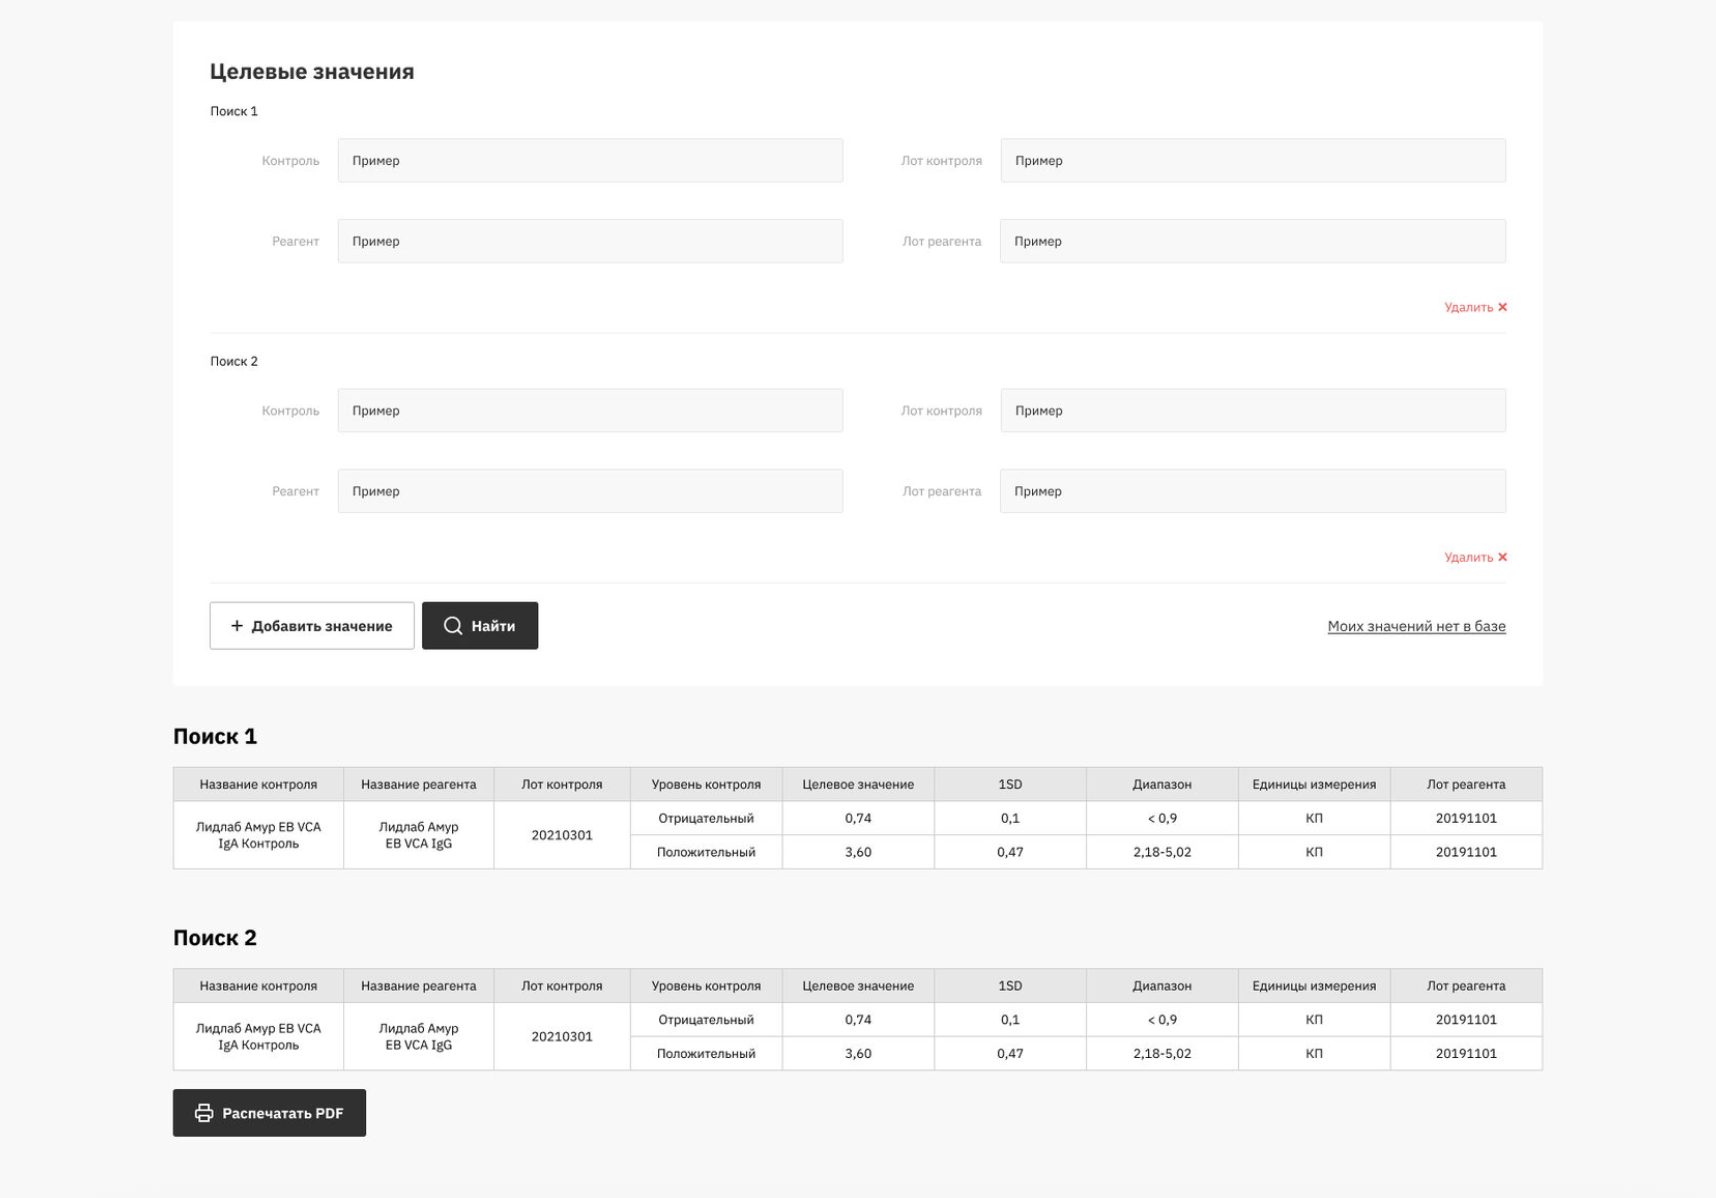Click the plus icon on Добавить значение

click(237, 626)
